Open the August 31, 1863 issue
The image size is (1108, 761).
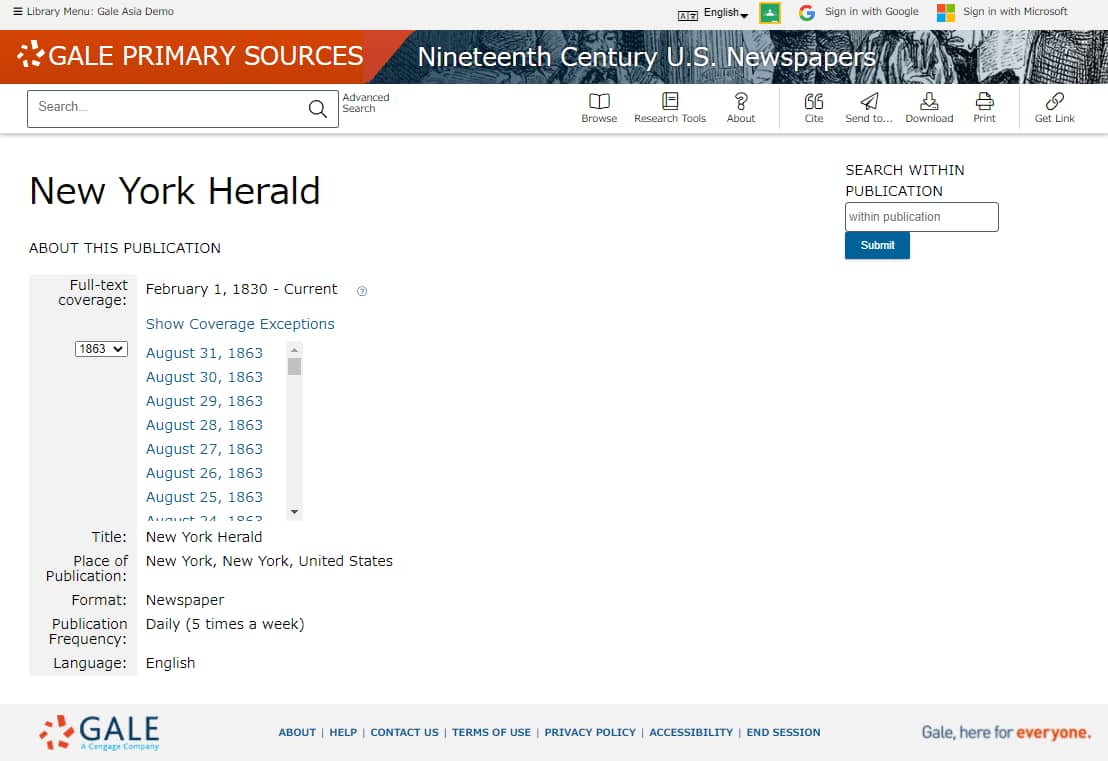point(204,353)
